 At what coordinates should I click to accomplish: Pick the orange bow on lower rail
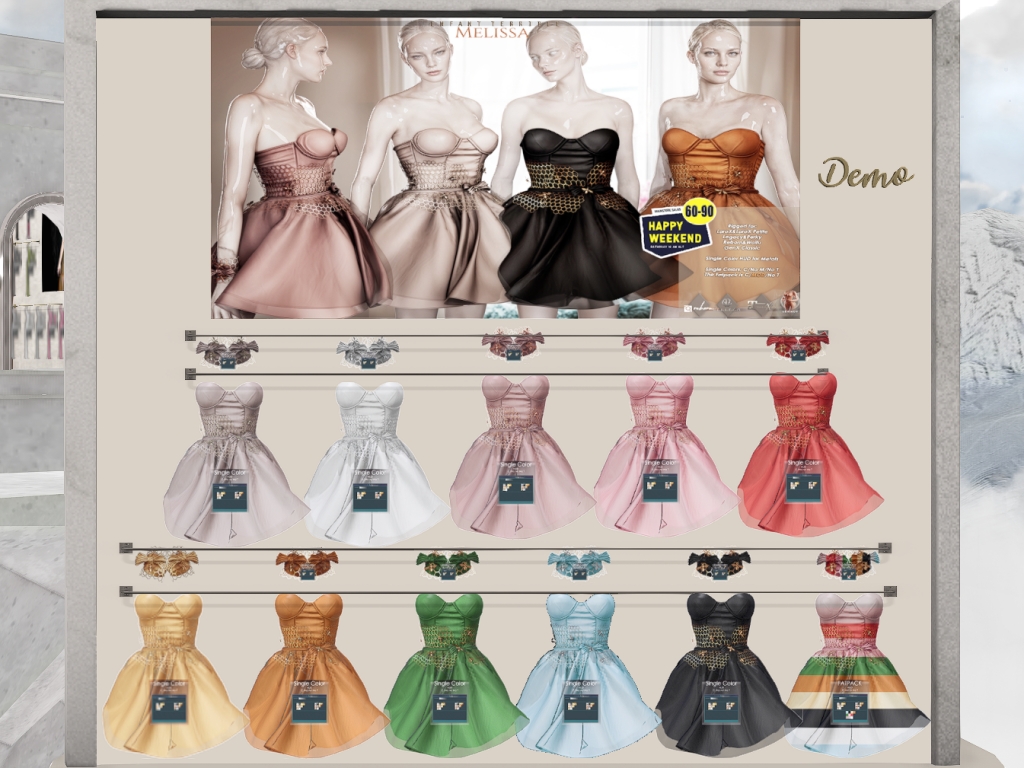(x=307, y=565)
